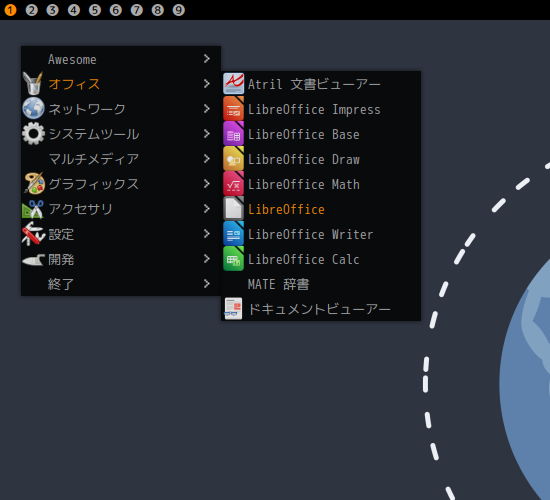
Task: Click the LibreOffice Calc icon
Action: click(x=234, y=259)
